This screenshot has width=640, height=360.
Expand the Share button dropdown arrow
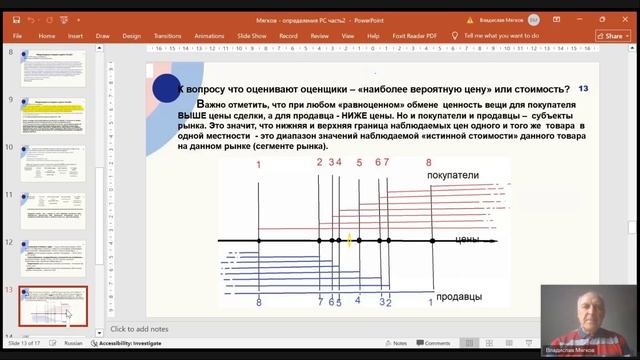coord(627,36)
